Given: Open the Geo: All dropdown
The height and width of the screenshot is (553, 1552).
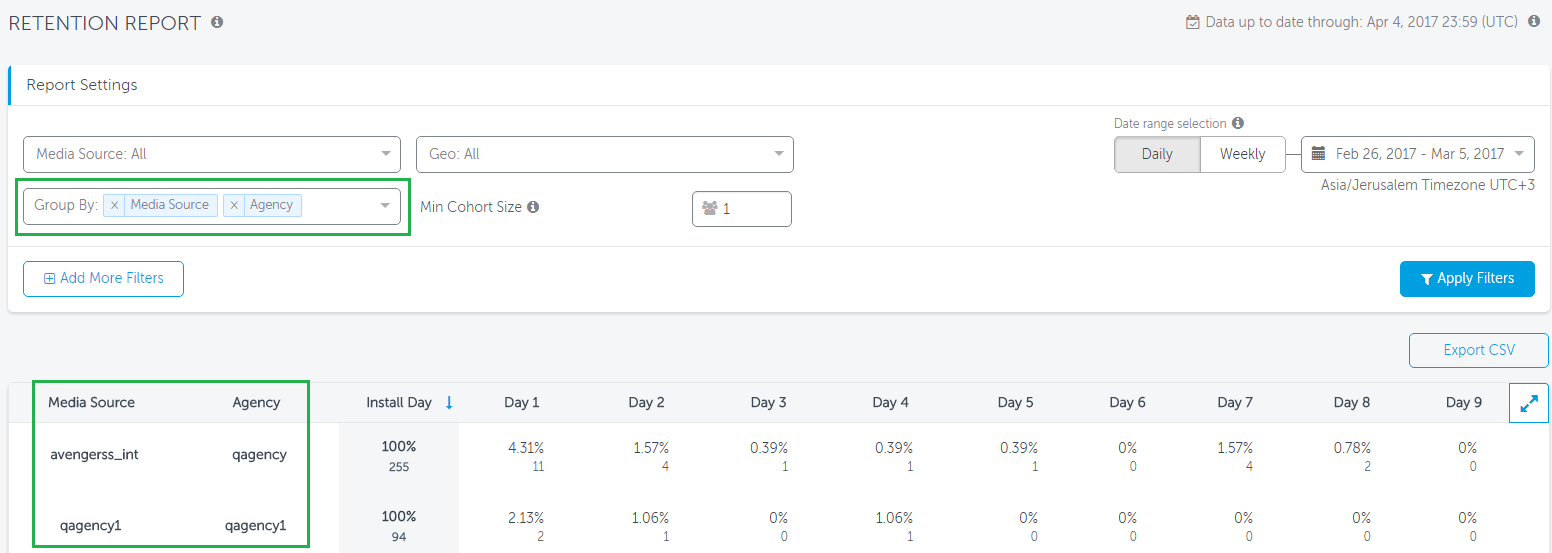Looking at the screenshot, I should tap(604, 154).
